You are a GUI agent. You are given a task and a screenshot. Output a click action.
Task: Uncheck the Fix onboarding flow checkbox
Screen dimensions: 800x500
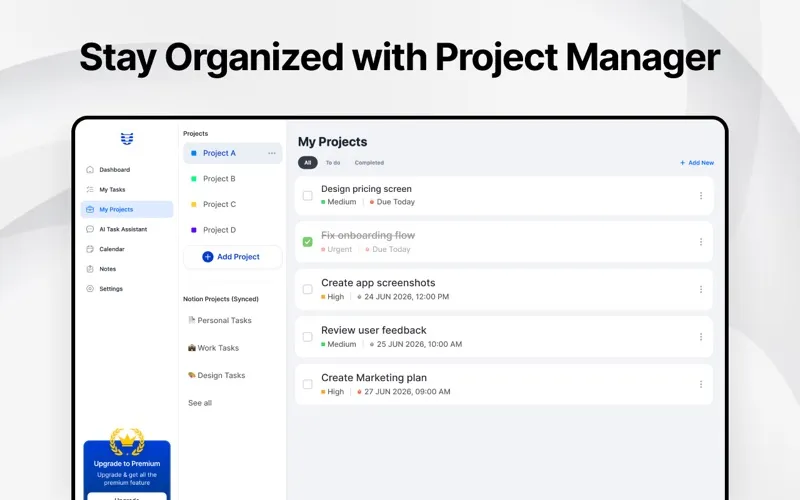tap(308, 242)
